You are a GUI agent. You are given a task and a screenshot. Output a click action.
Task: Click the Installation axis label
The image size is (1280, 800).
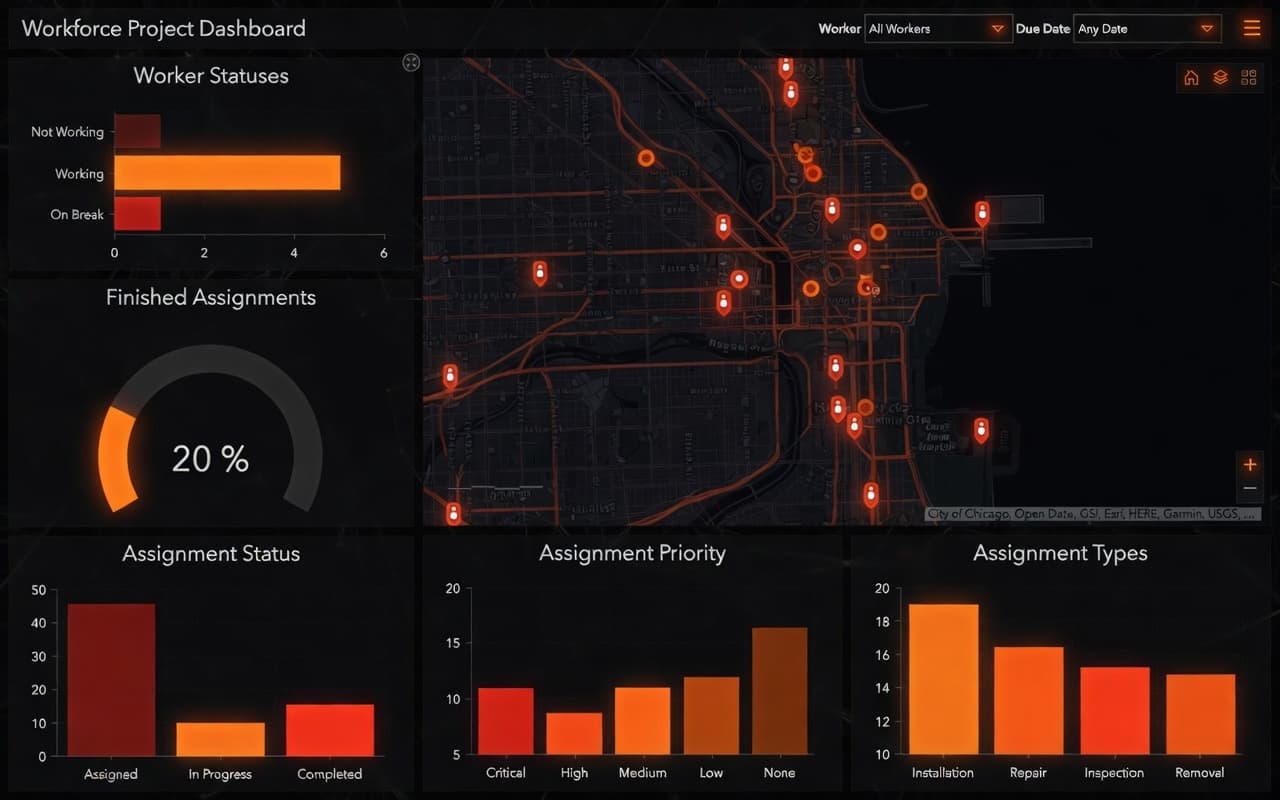pos(943,773)
